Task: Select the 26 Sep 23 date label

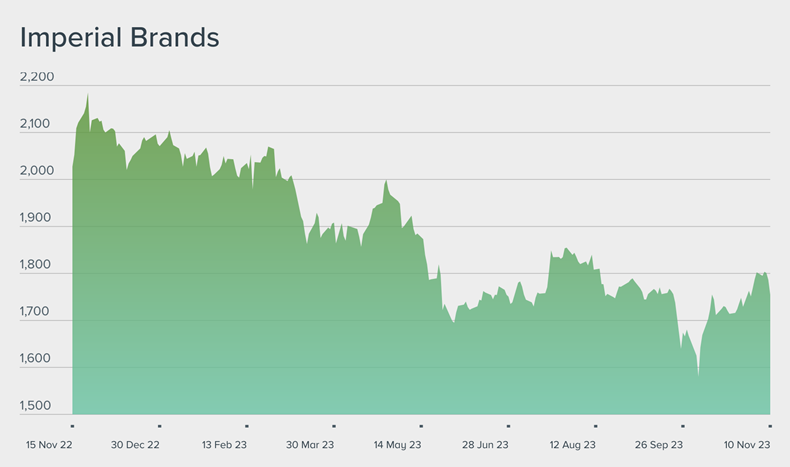Action: click(660, 445)
